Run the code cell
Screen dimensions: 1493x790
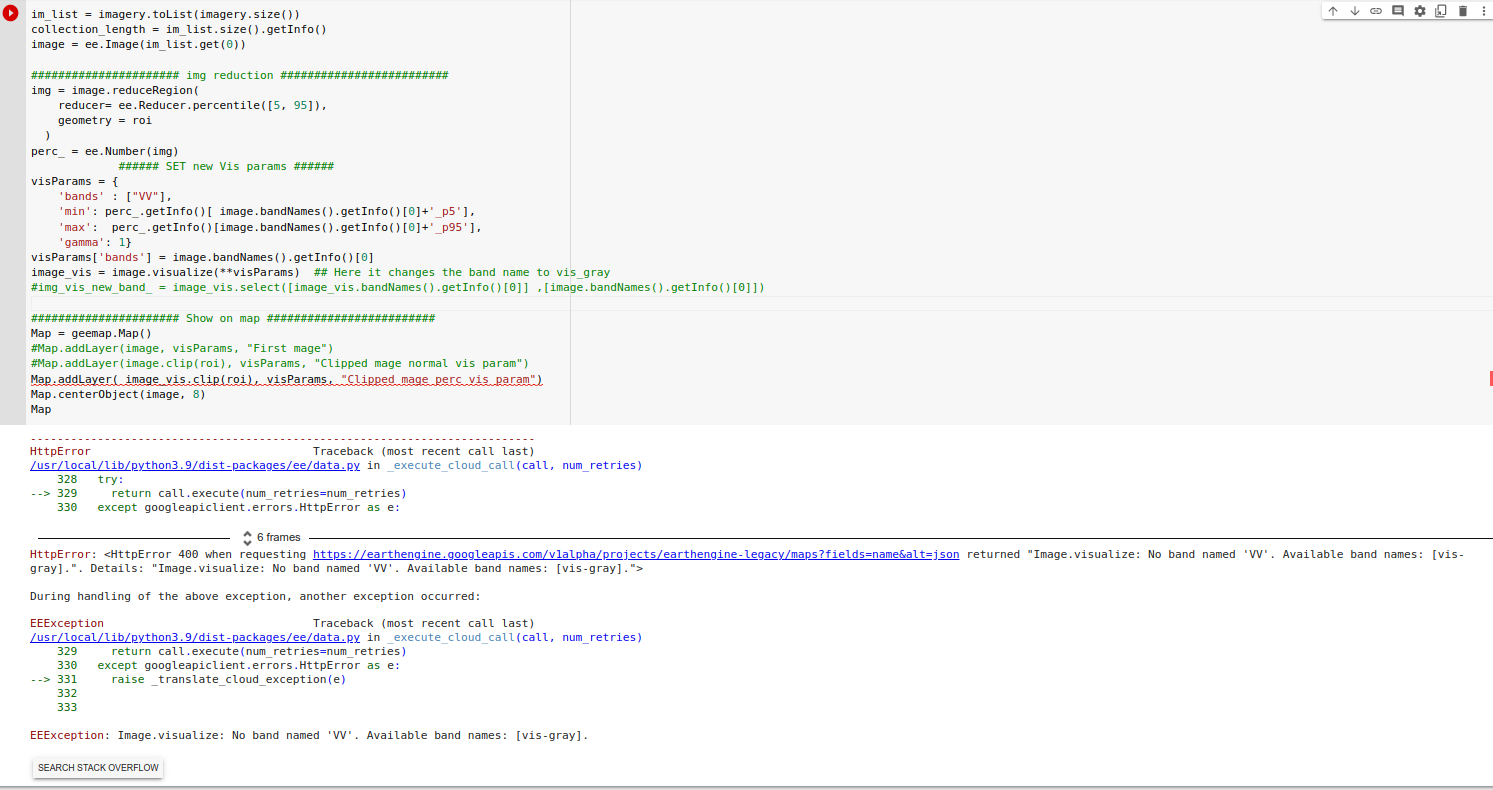click(10, 14)
